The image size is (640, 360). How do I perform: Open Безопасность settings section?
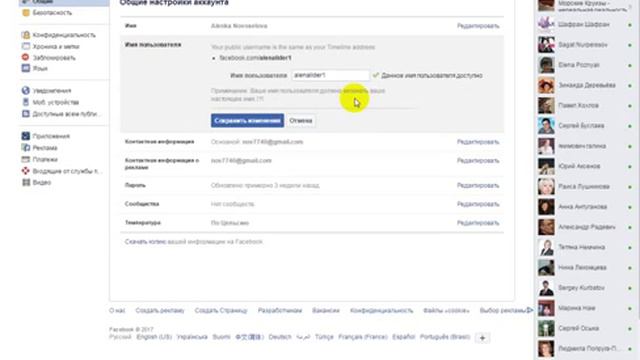52,13
